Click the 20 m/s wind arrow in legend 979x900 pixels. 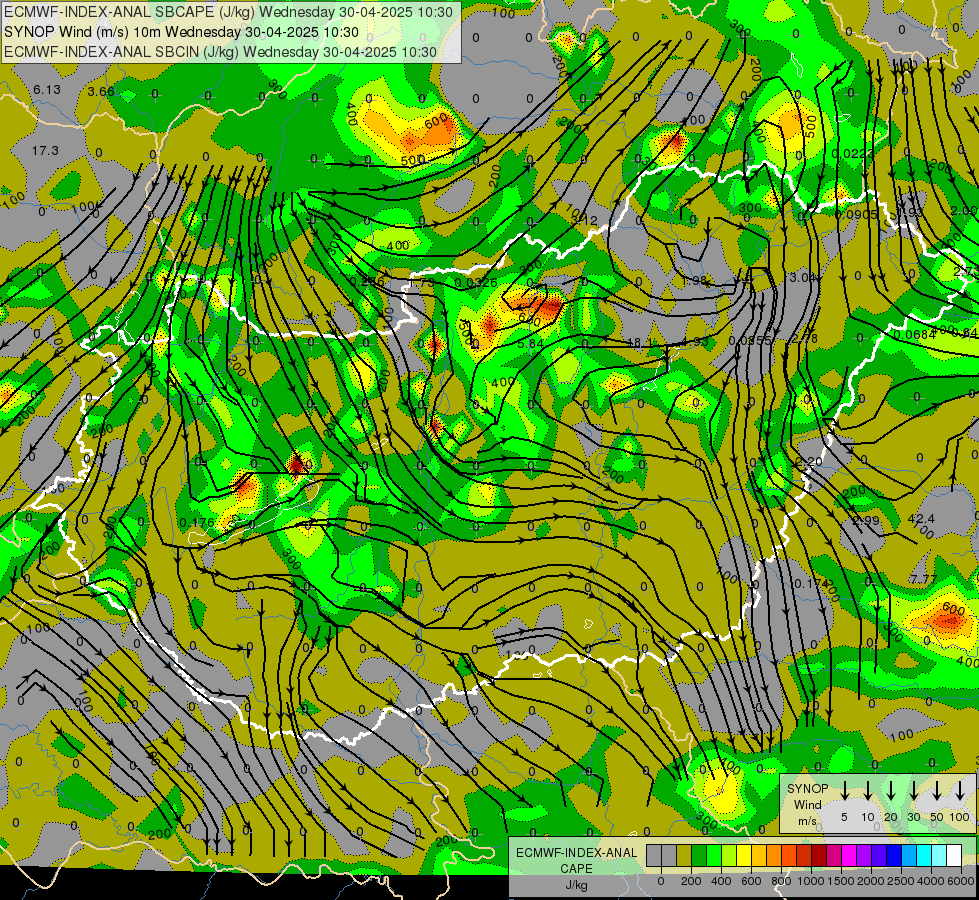click(x=891, y=790)
